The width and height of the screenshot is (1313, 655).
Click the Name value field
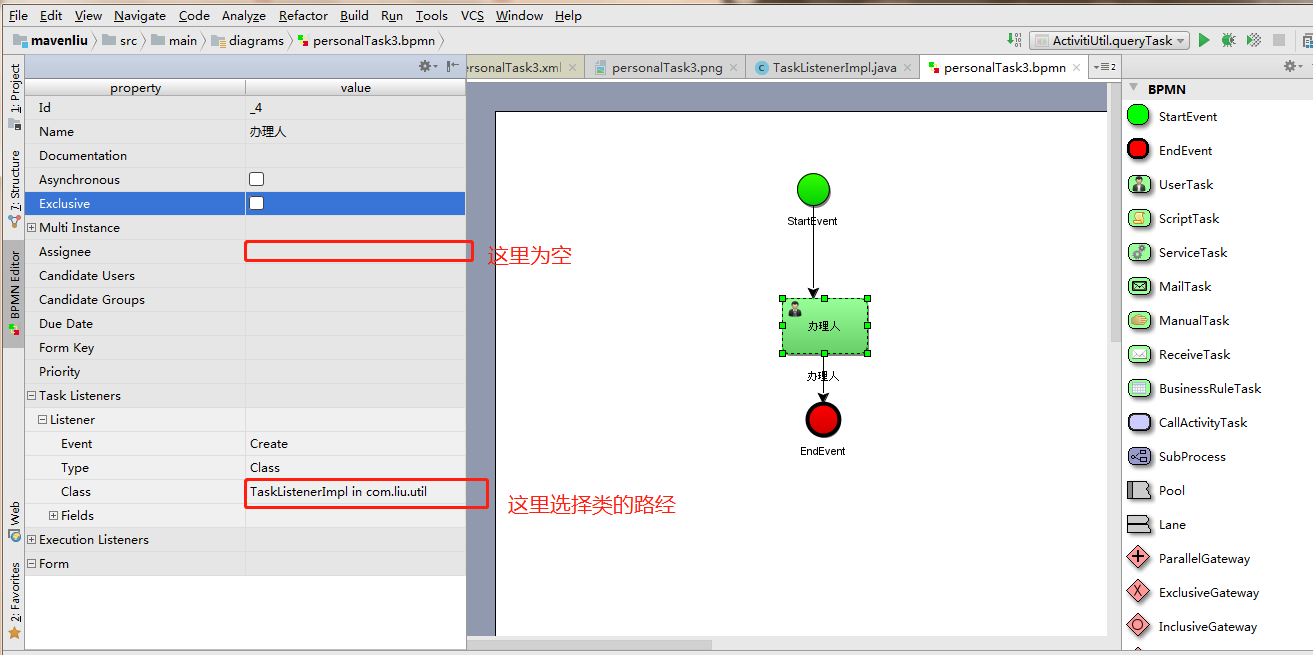(x=355, y=132)
